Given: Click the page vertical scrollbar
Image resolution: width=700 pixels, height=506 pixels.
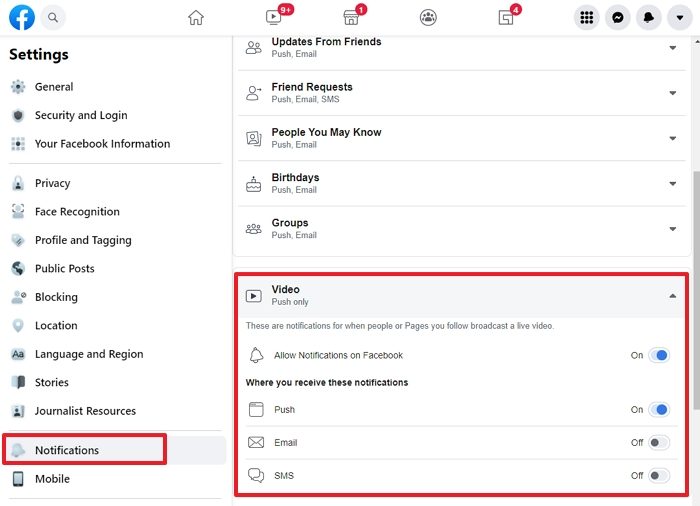Looking at the screenshot, I should pyautogui.click(x=696, y=290).
